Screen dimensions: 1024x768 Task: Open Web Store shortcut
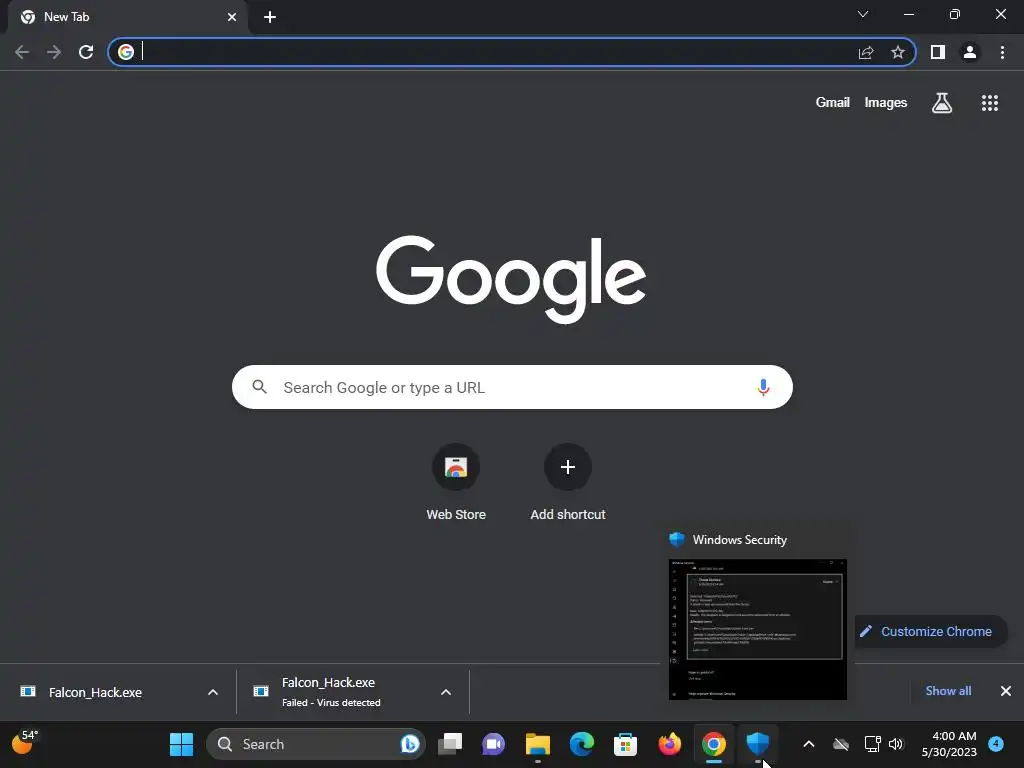456,482
